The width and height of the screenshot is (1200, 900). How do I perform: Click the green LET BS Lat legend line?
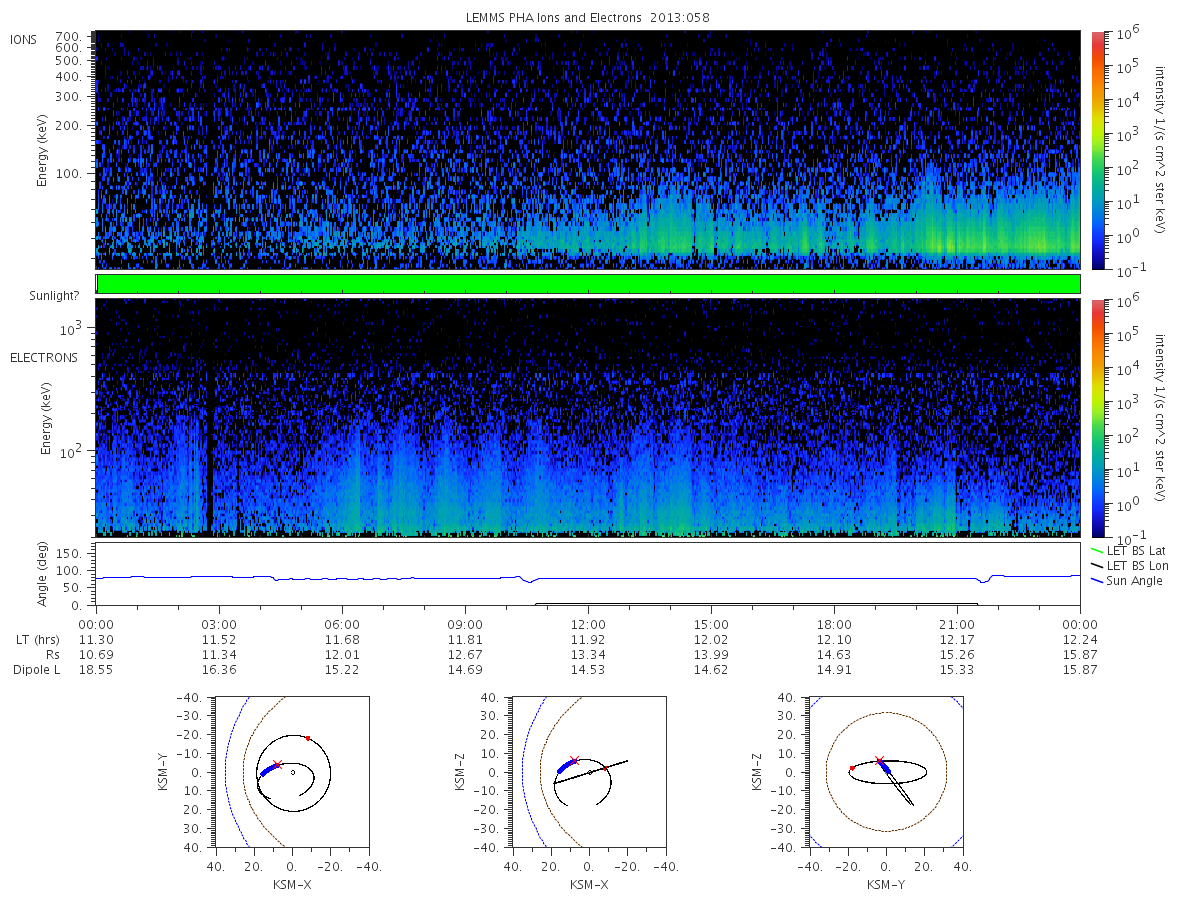1094,551
